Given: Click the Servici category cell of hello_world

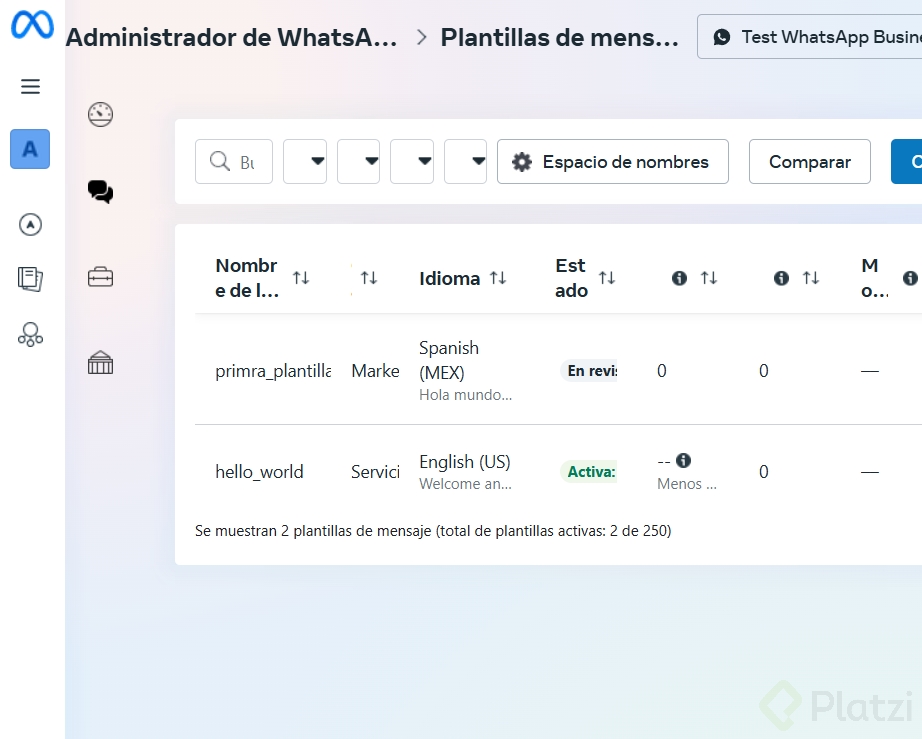Looking at the screenshot, I should pyautogui.click(x=375, y=472).
